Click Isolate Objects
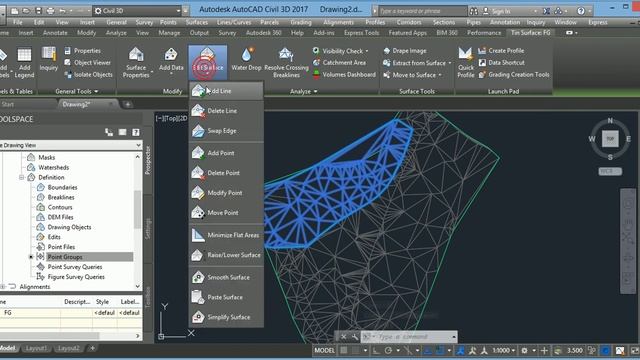The image size is (640, 360). [88, 75]
